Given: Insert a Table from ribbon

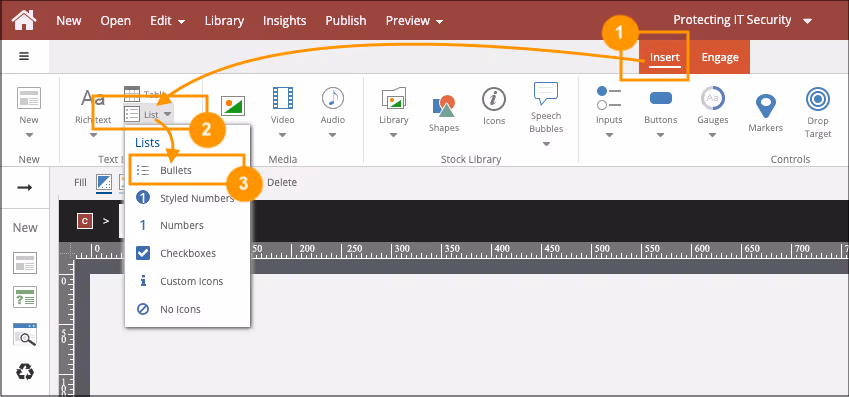Looking at the screenshot, I should pyautogui.click(x=145, y=94).
